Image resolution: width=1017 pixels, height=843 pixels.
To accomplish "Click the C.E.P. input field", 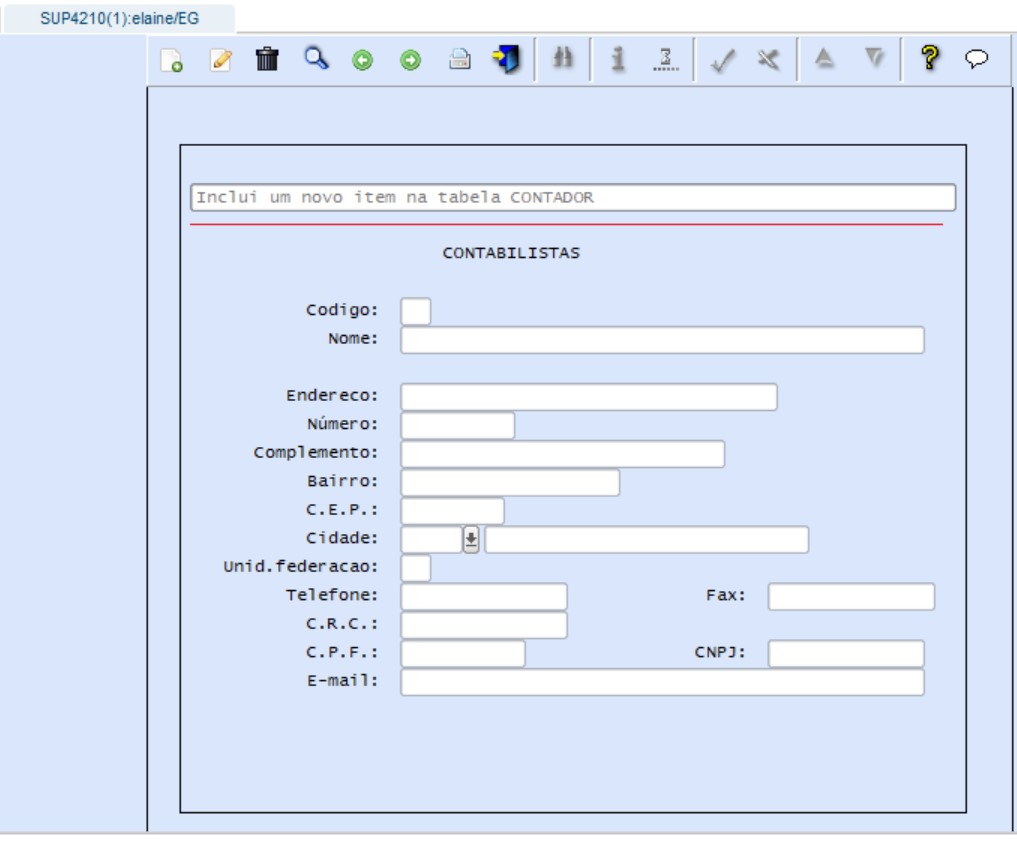I will coord(452,511).
